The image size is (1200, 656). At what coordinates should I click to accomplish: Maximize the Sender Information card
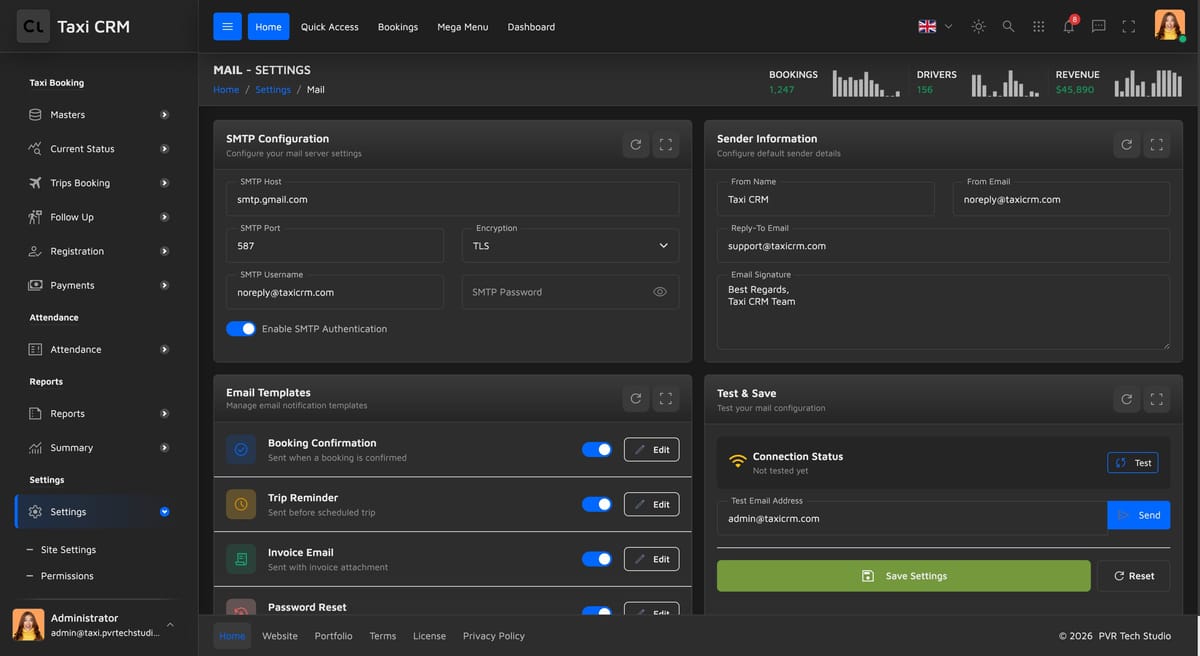click(x=1157, y=145)
